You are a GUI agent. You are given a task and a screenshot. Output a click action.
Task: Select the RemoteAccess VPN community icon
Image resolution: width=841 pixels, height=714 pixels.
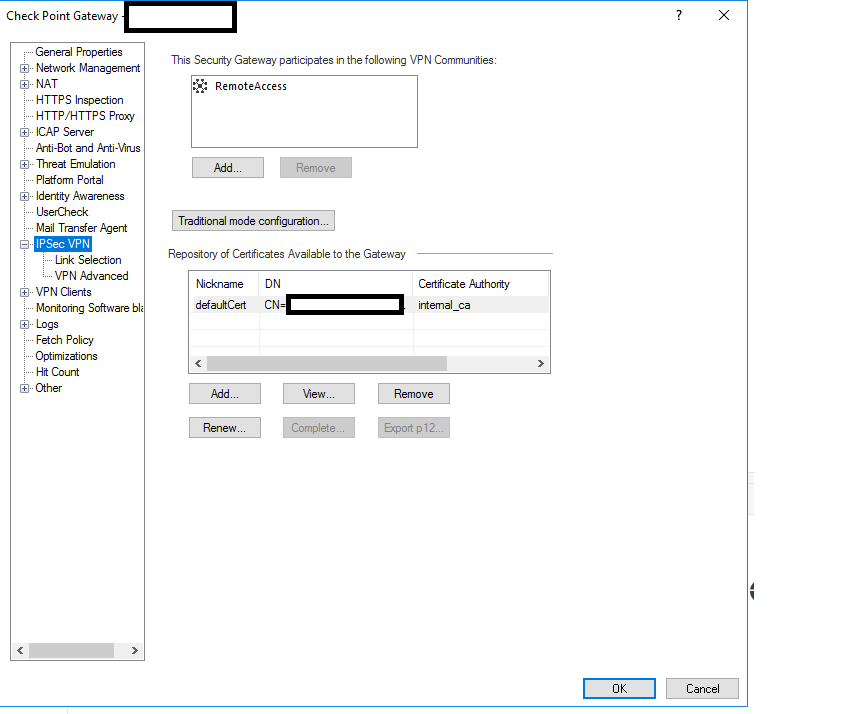pos(200,86)
